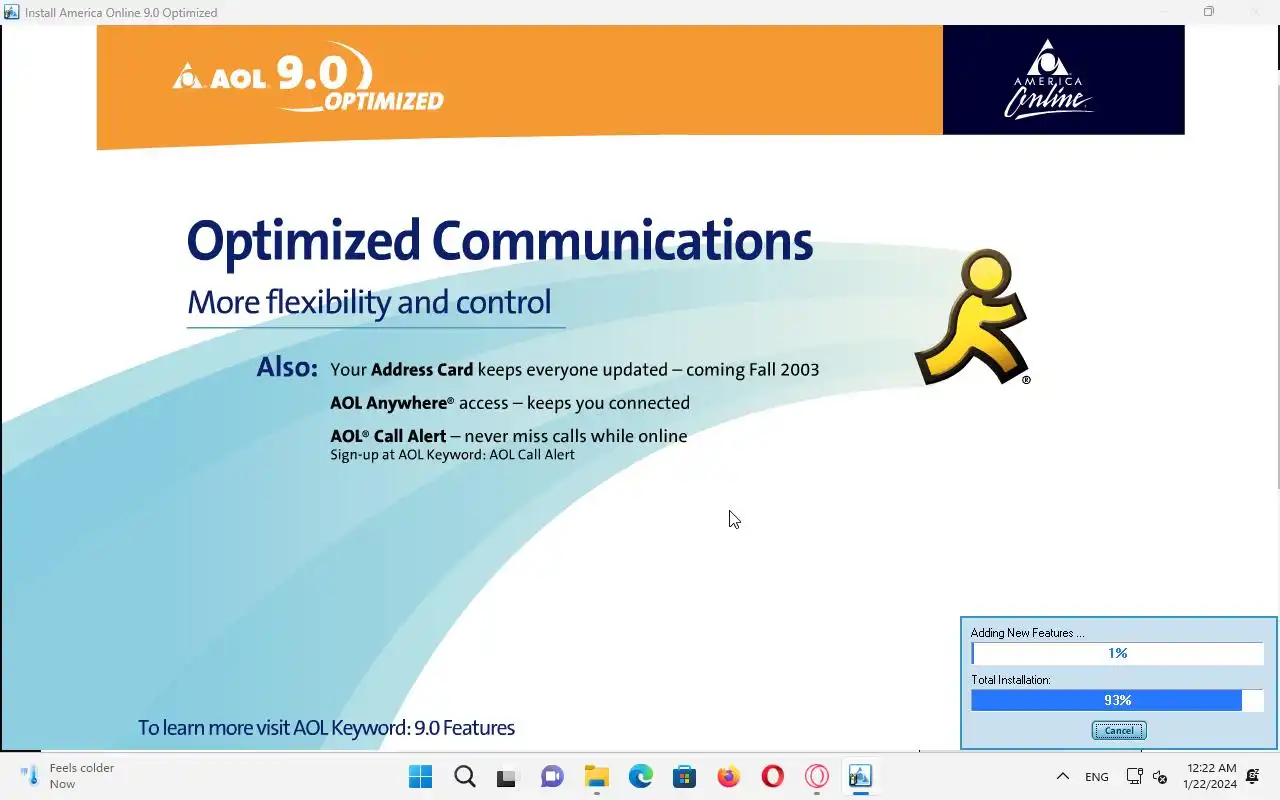The height and width of the screenshot is (800, 1280).
Task: Launch Microsoft Edge from the taskbar
Action: 641,776
